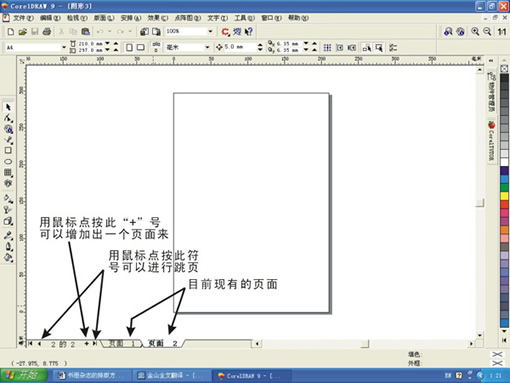Pick the yellow swatch in color palette
This screenshot has width=510, height=383.
click(504, 196)
